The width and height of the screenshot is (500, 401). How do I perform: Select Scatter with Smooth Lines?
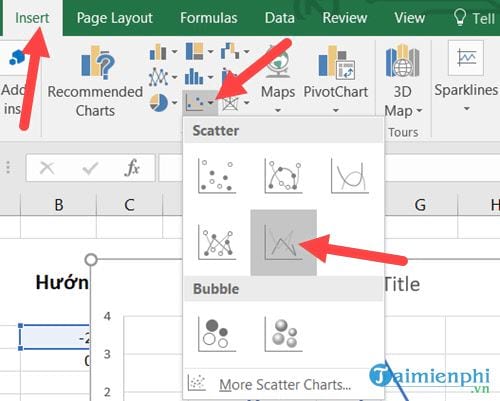tap(350, 176)
